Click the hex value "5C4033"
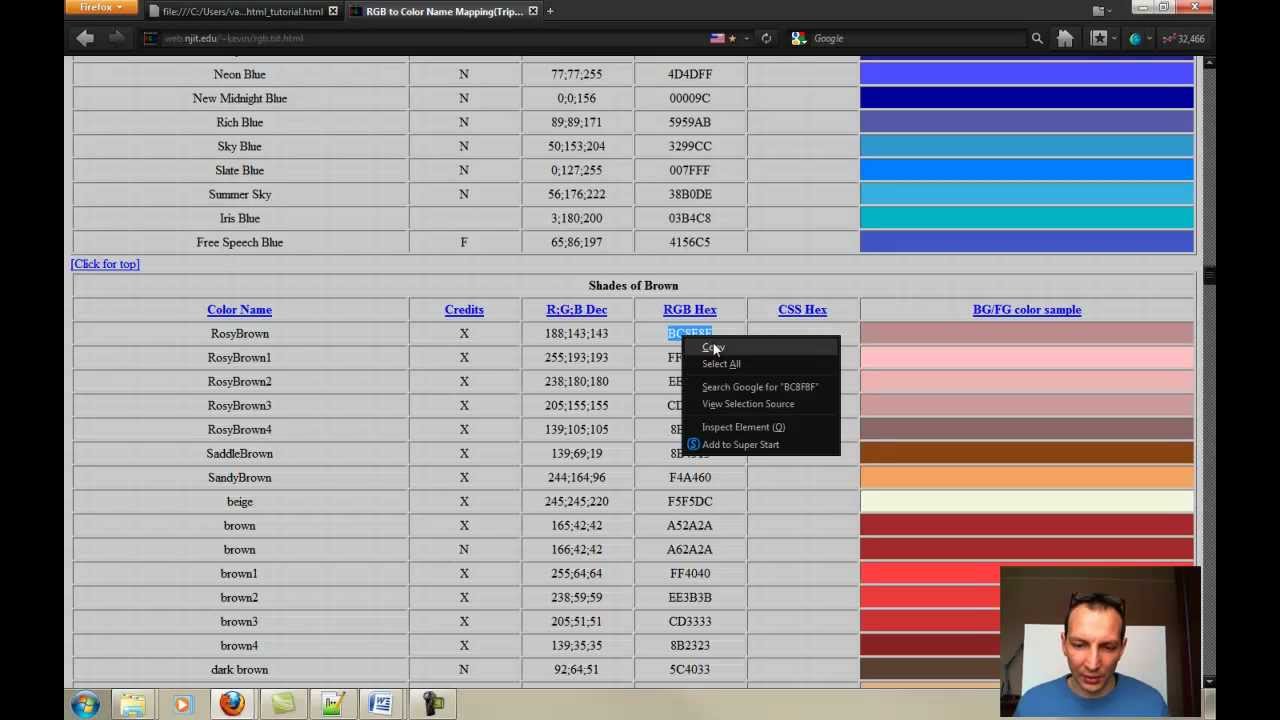The image size is (1280, 720). pos(690,670)
